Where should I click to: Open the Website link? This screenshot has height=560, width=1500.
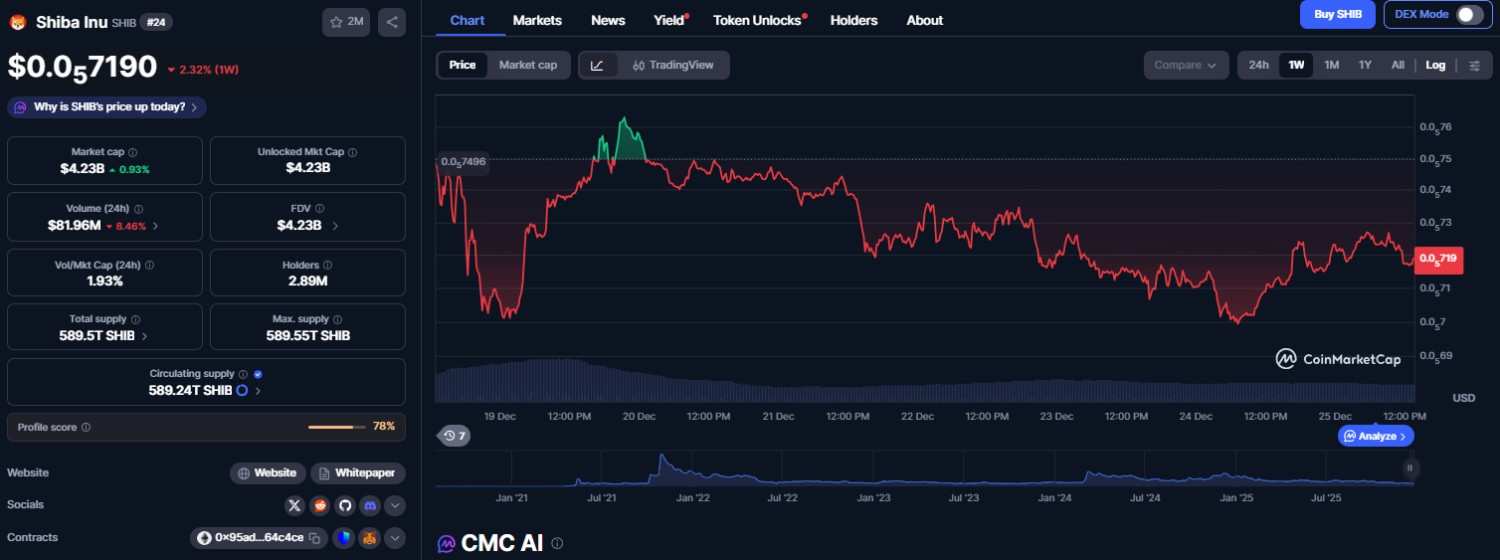(x=267, y=473)
